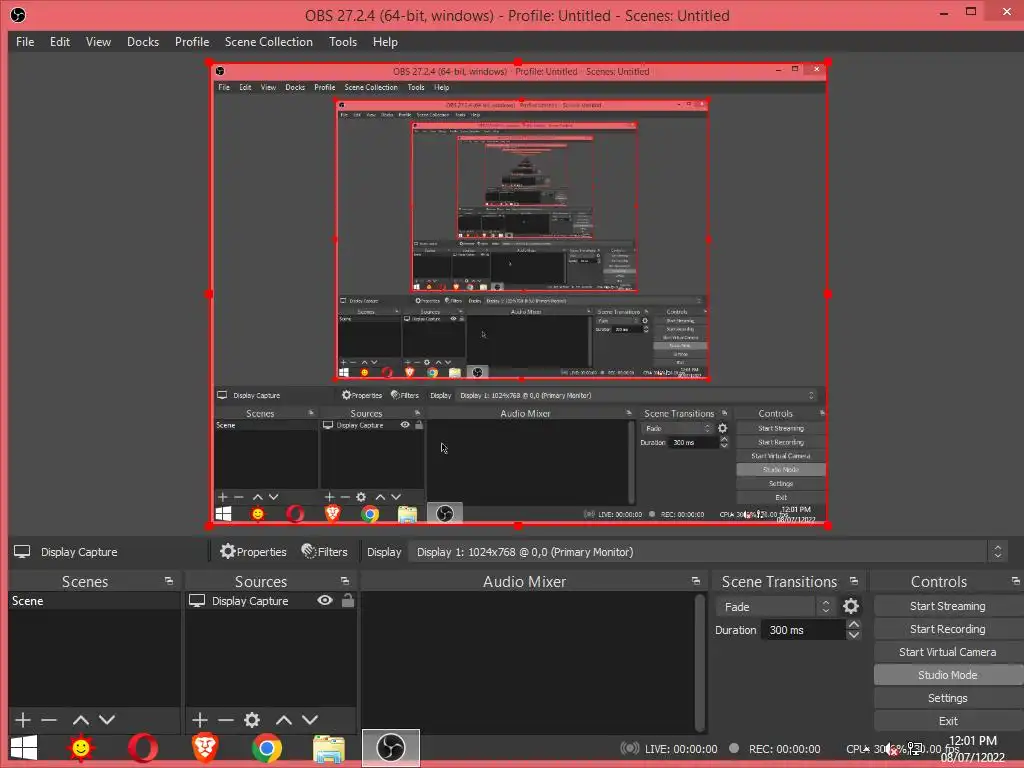Open the Display selection dropdown
1024x768 pixels.
click(x=708, y=552)
